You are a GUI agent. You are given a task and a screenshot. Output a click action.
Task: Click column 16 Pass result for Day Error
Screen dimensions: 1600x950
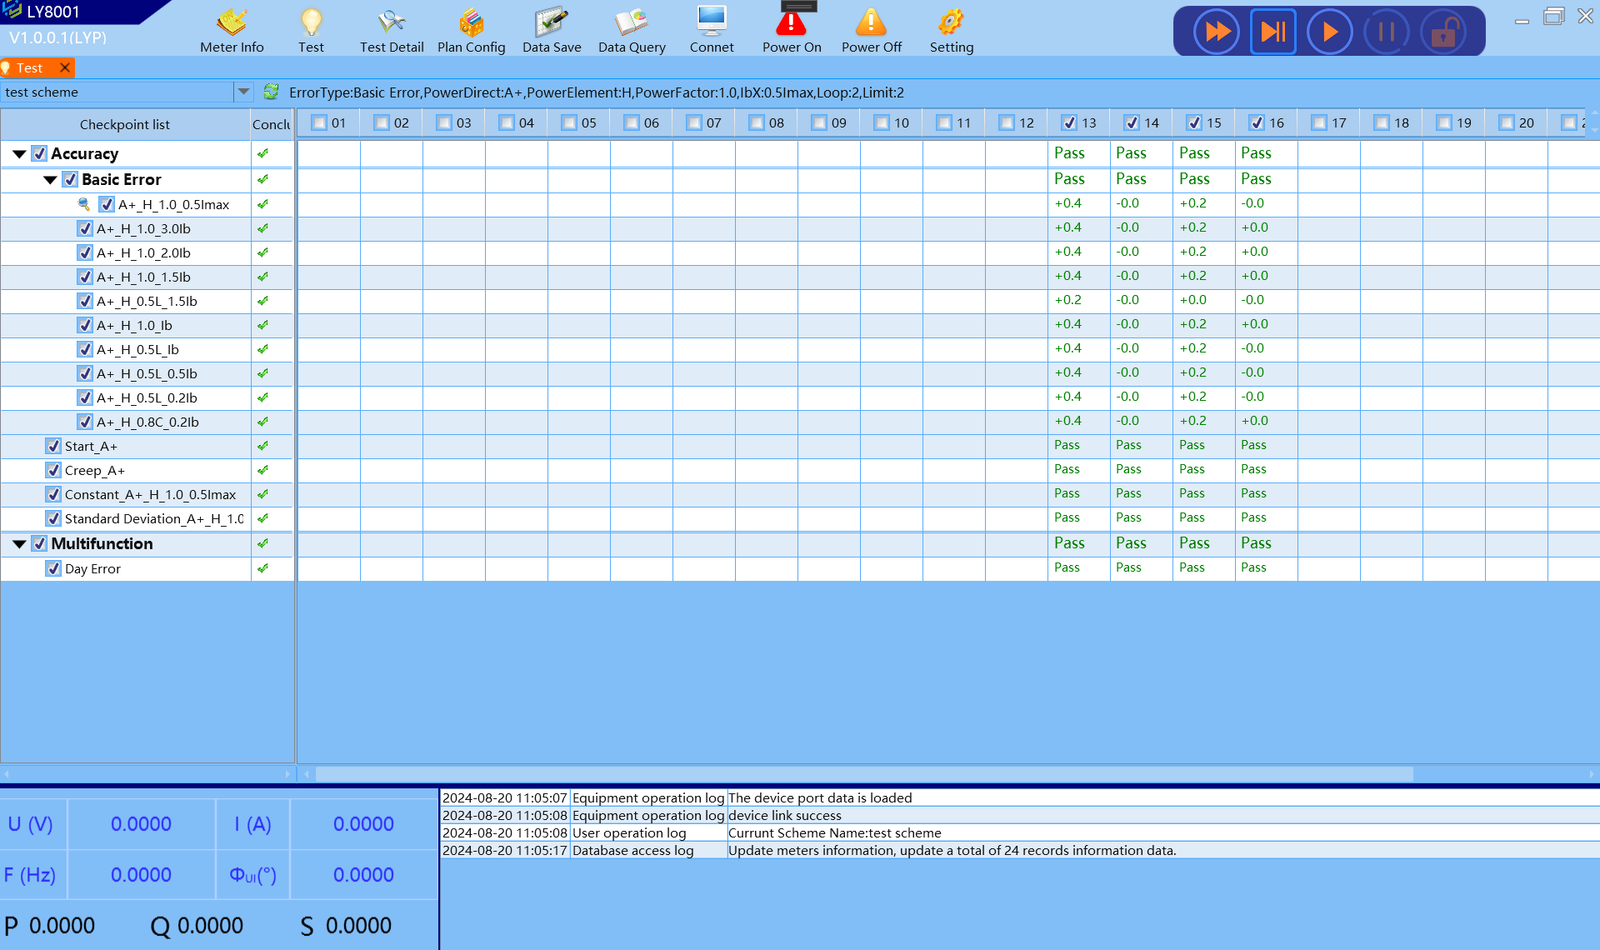pos(1253,567)
